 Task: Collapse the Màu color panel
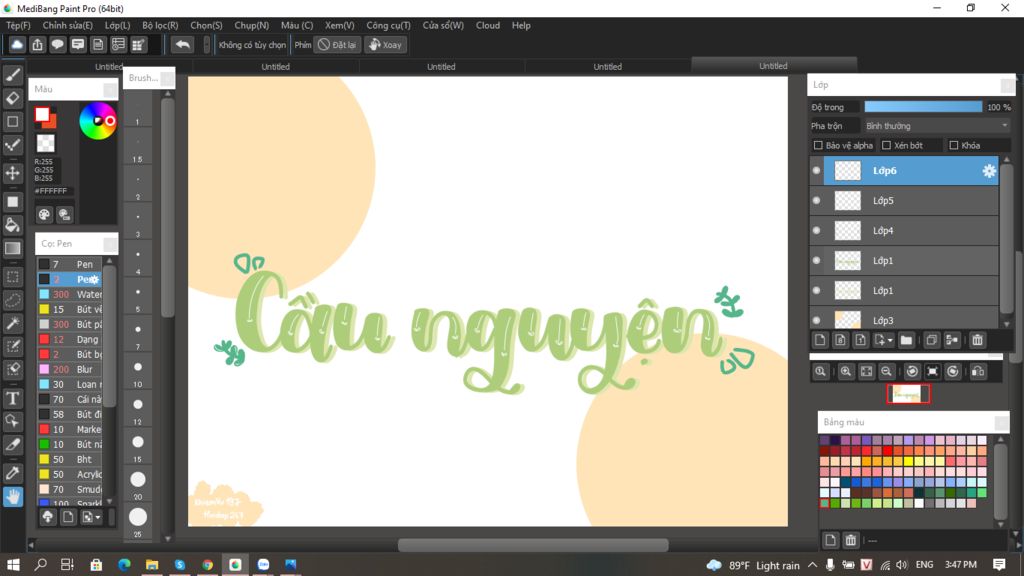[110, 89]
